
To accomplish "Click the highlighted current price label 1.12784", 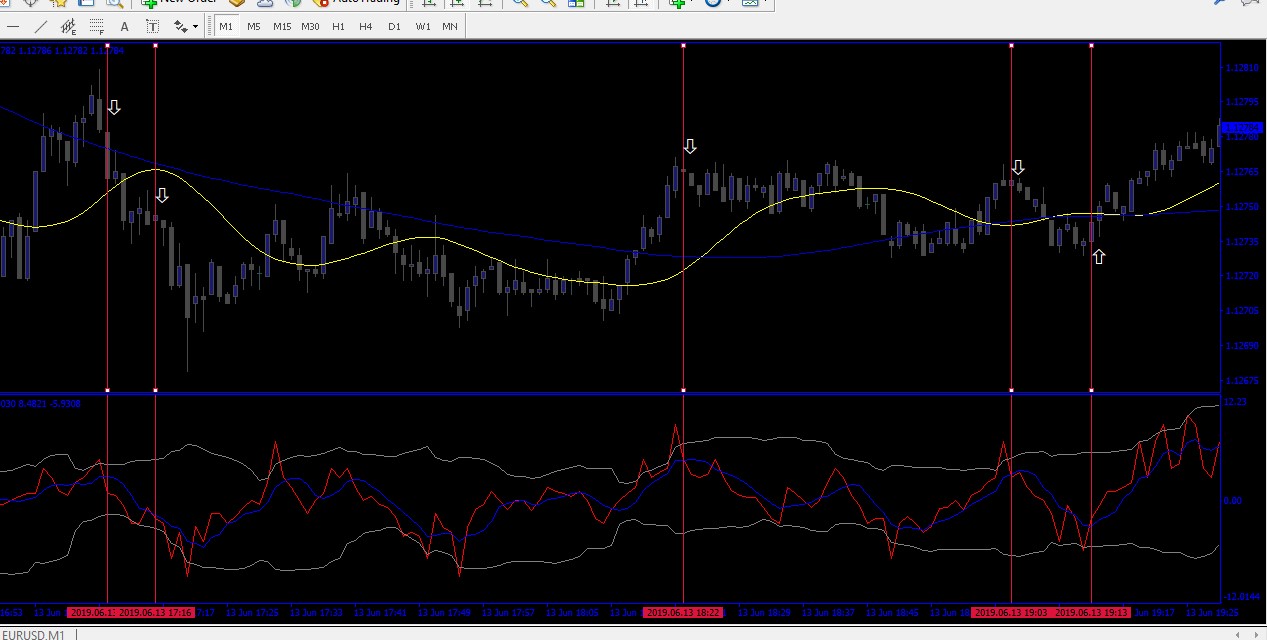I will tap(1243, 128).
